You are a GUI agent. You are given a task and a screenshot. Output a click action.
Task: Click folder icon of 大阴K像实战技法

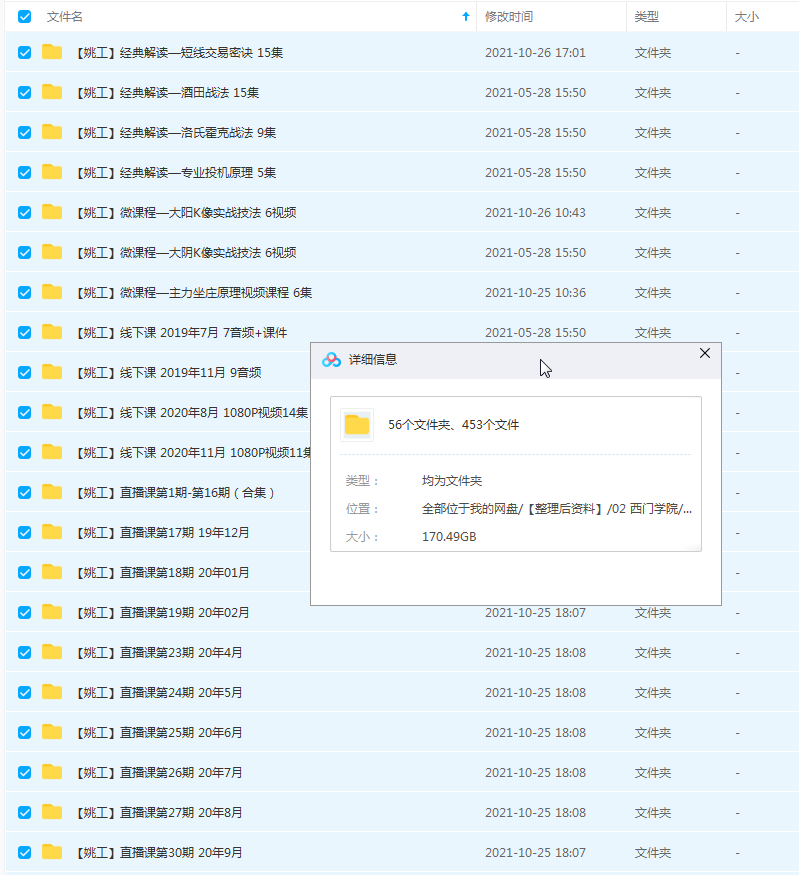(52, 252)
